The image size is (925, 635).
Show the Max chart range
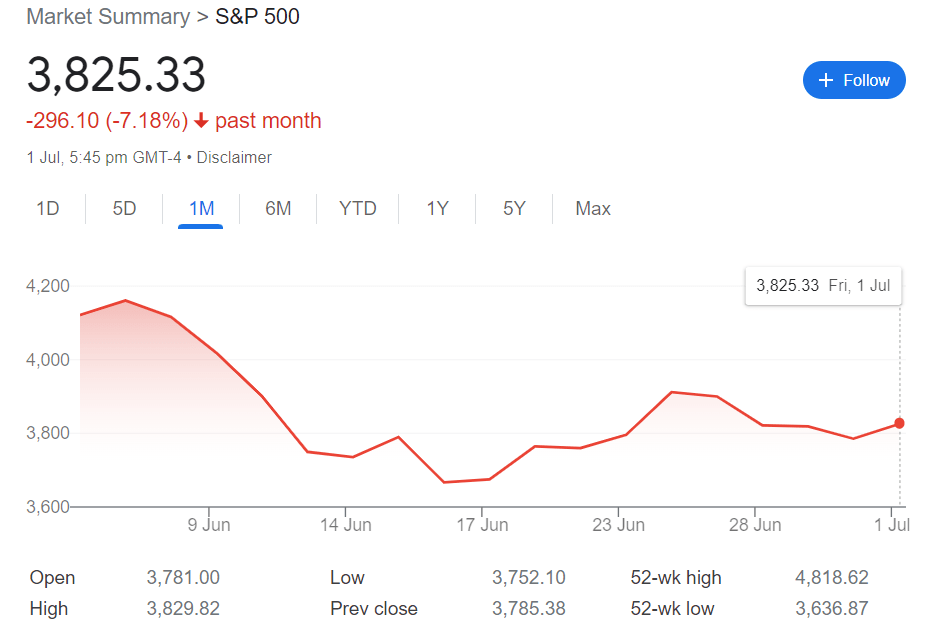[593, 209]
